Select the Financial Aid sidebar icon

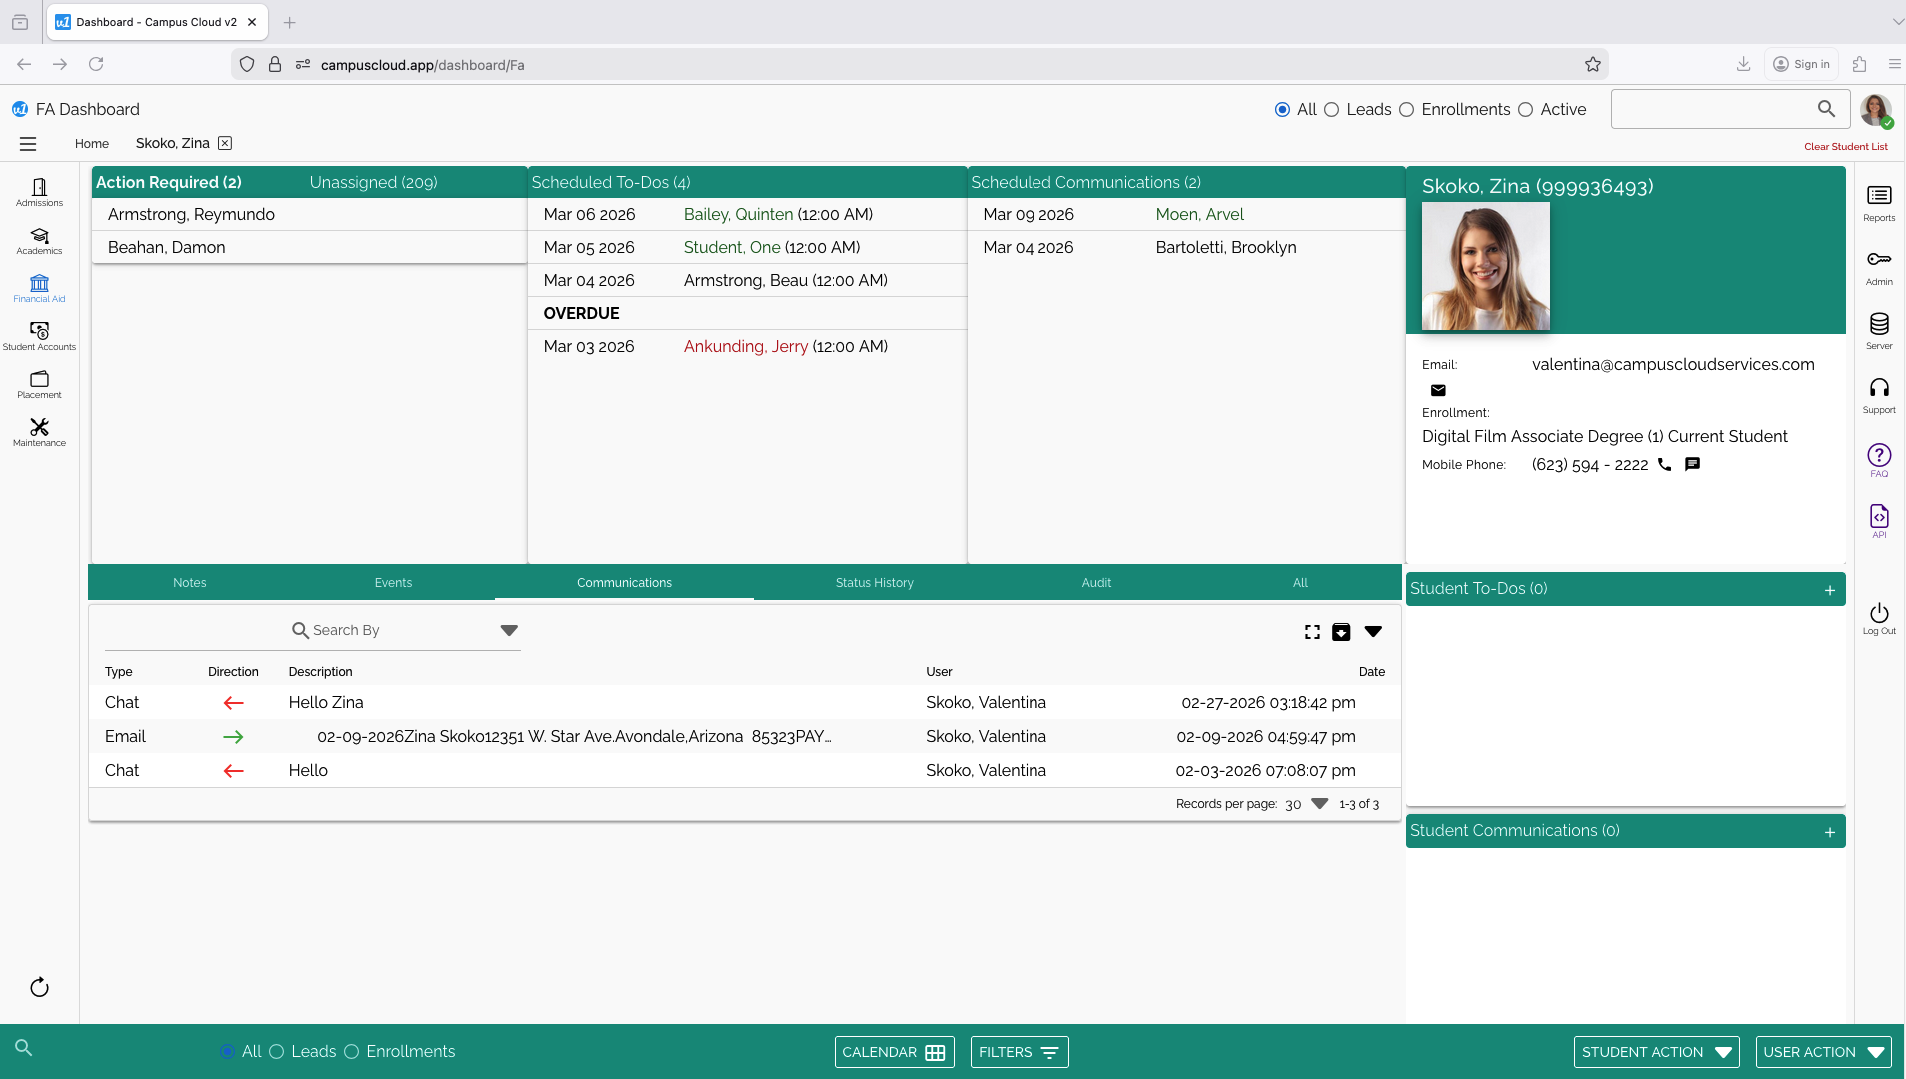39,288
